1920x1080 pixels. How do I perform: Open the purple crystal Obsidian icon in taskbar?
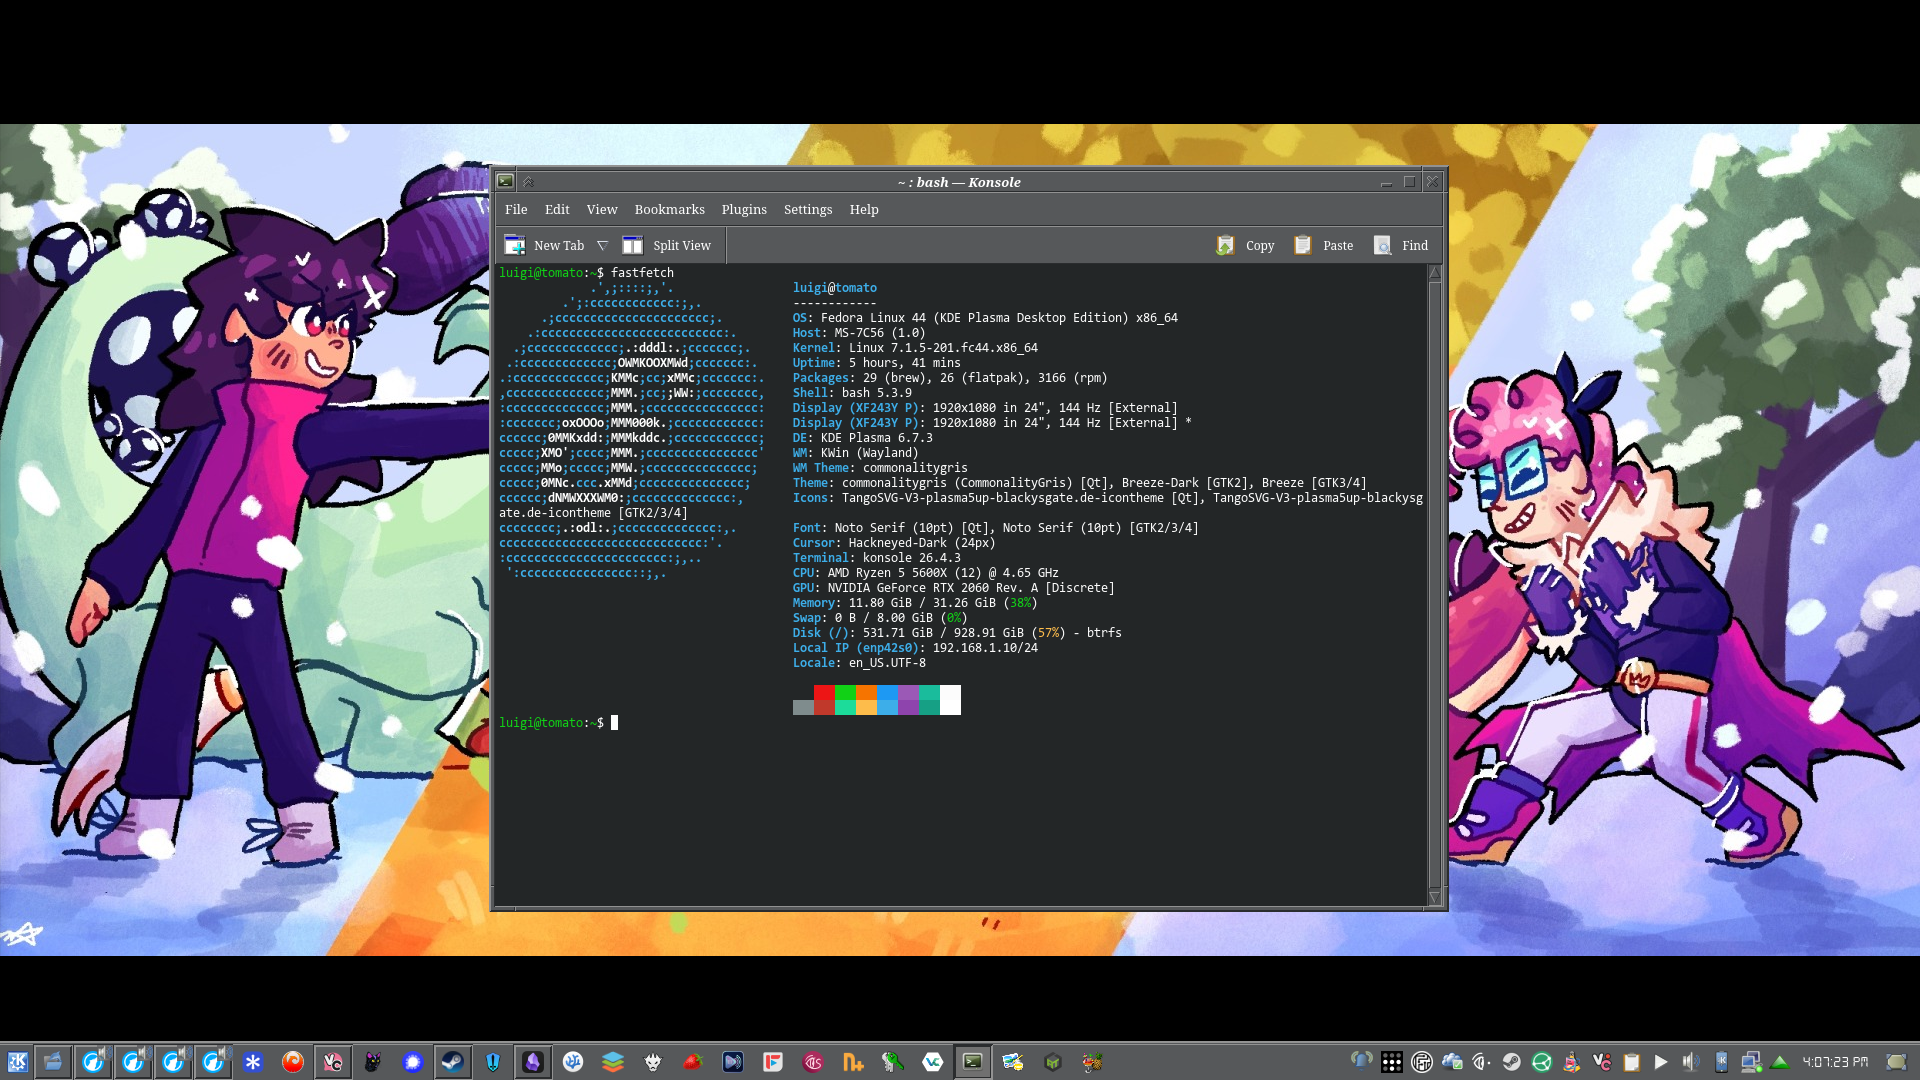[533, 1062]
